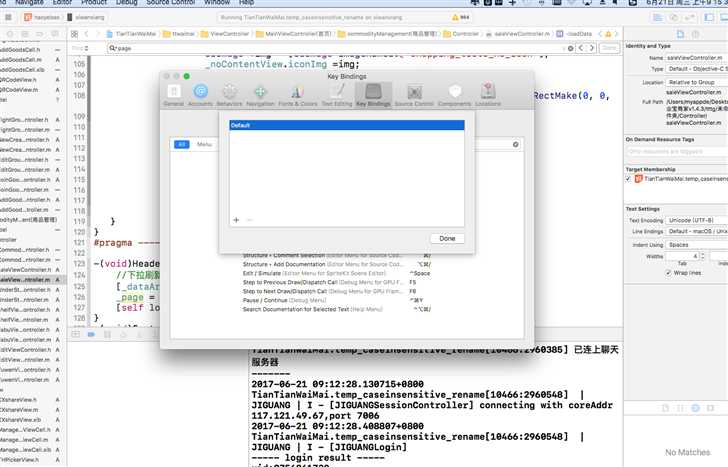Select the Pause / Continue key binding row
Image resolution: width=728 pixels, height=467 pixels.
337,300
